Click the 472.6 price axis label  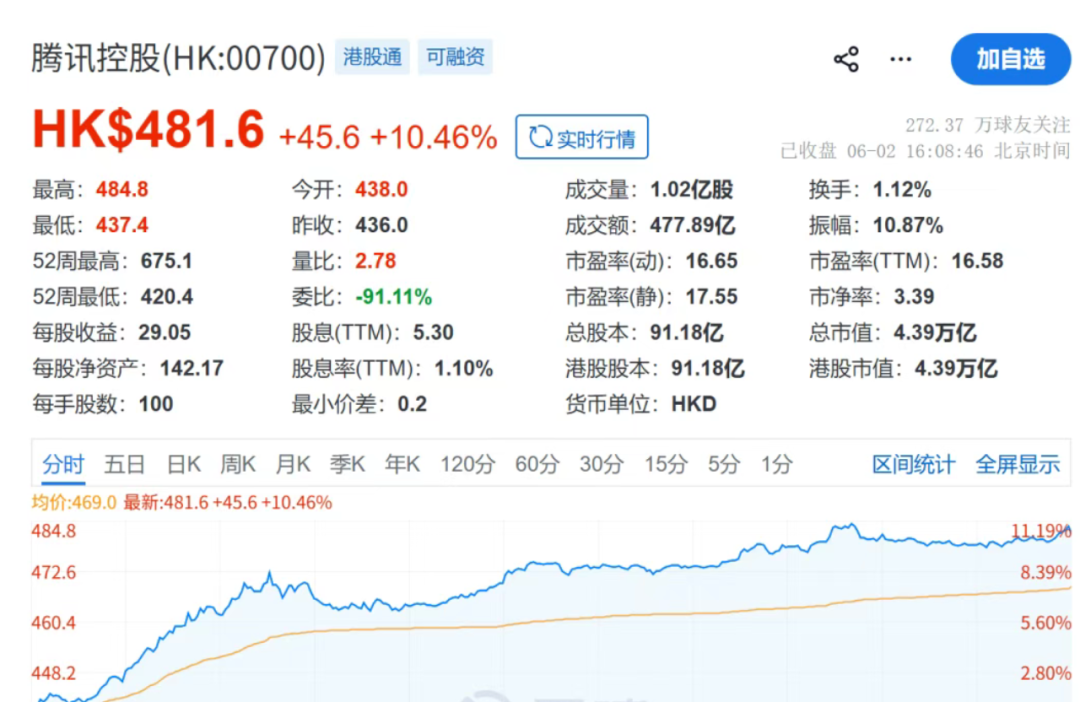click(x=54, y=572)
